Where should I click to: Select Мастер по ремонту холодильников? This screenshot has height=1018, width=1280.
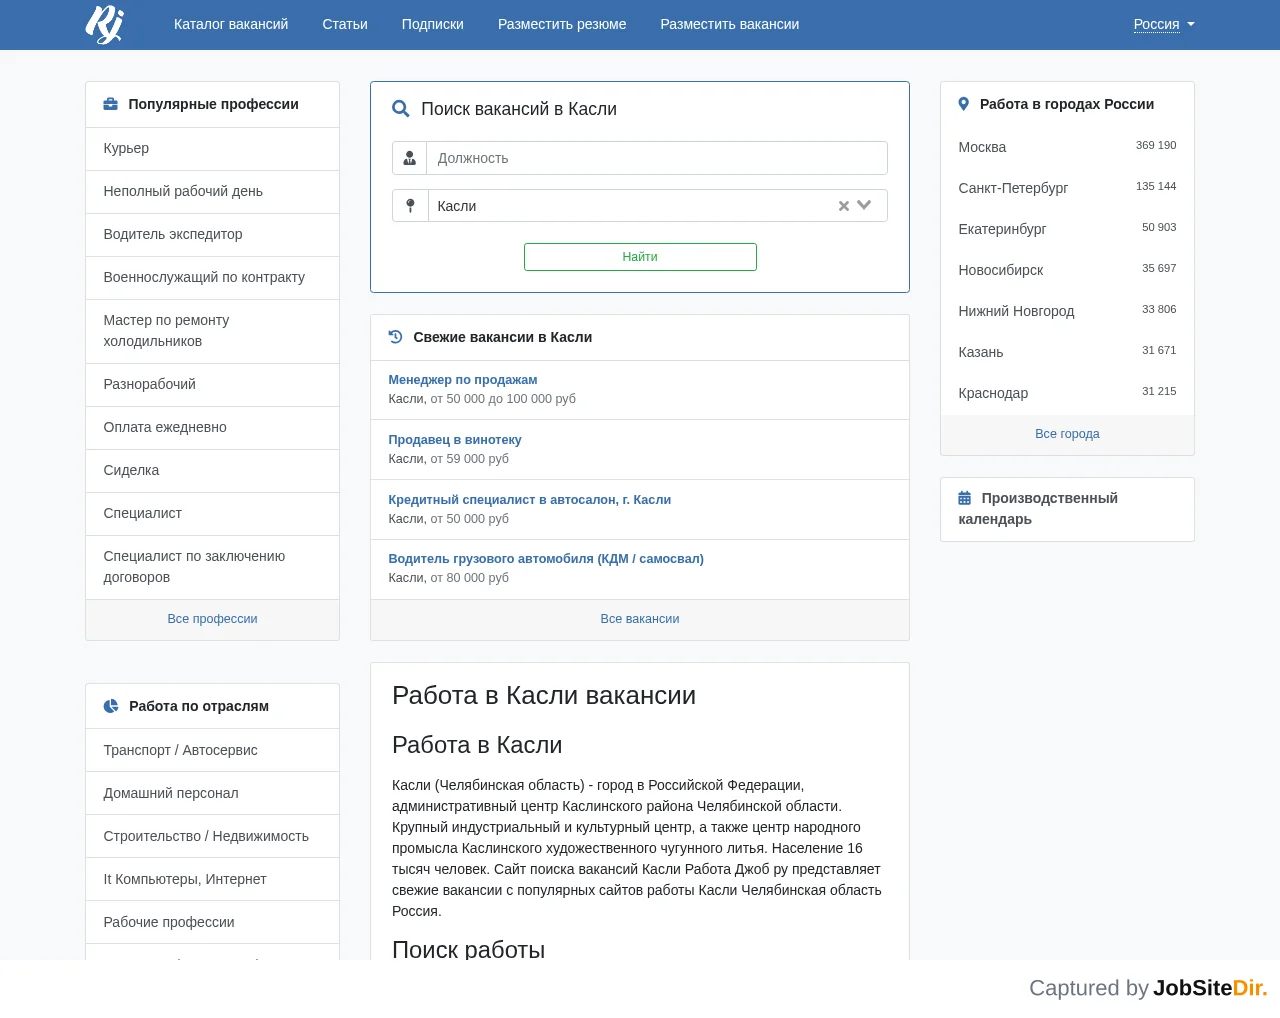click(212, 331)
